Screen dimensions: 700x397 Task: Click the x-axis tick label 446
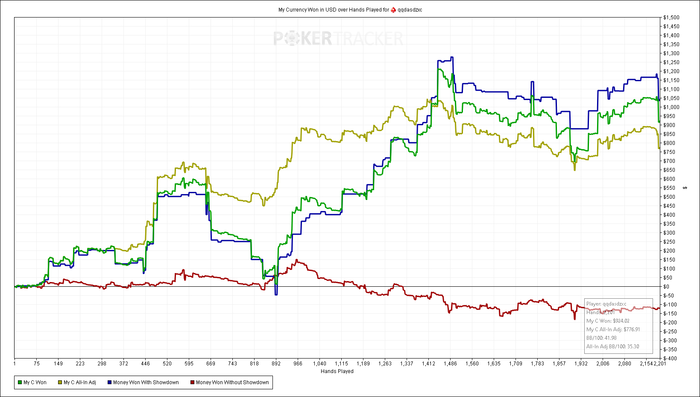coord(146,364)
